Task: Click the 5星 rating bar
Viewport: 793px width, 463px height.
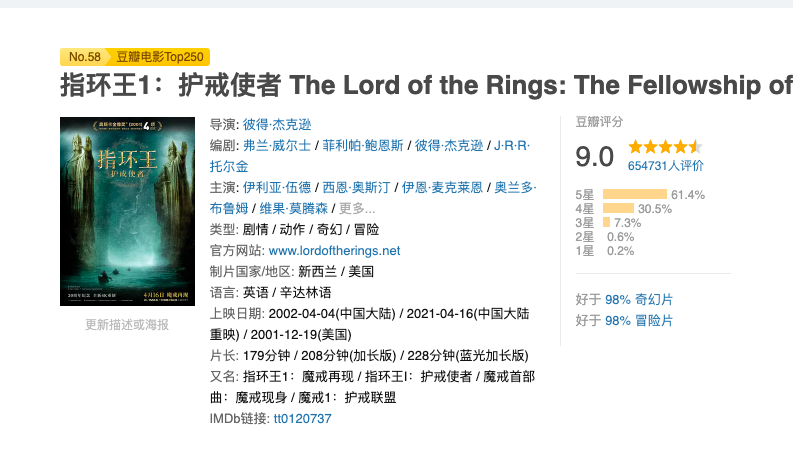Action: point(634,194)
